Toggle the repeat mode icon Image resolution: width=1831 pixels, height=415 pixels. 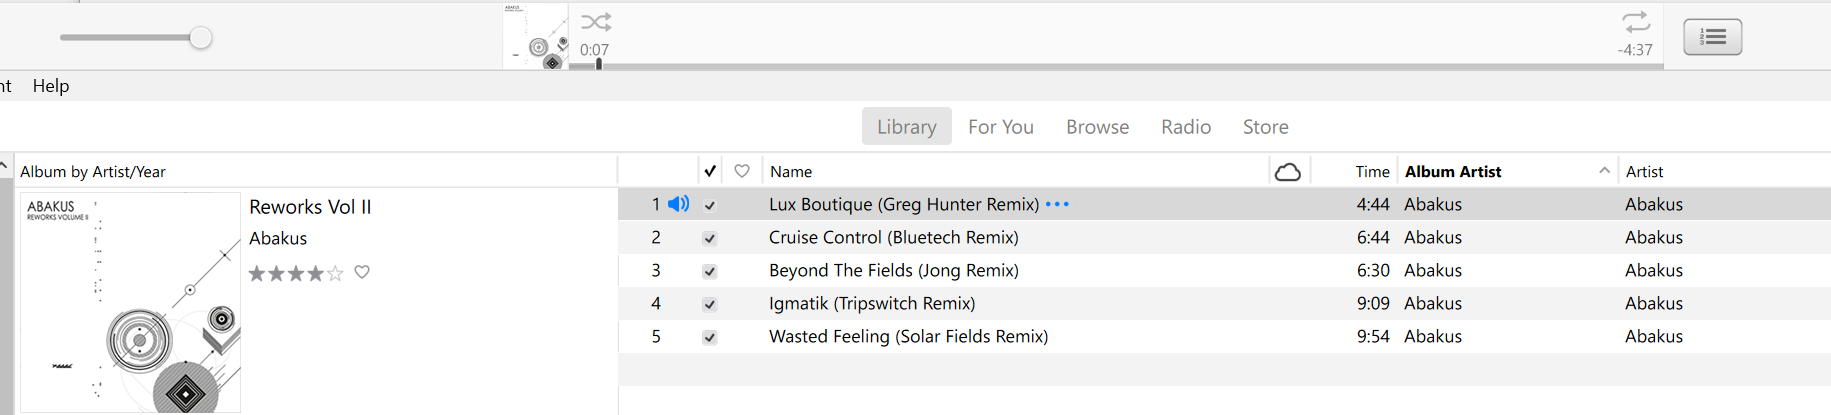click(1636, 22)
